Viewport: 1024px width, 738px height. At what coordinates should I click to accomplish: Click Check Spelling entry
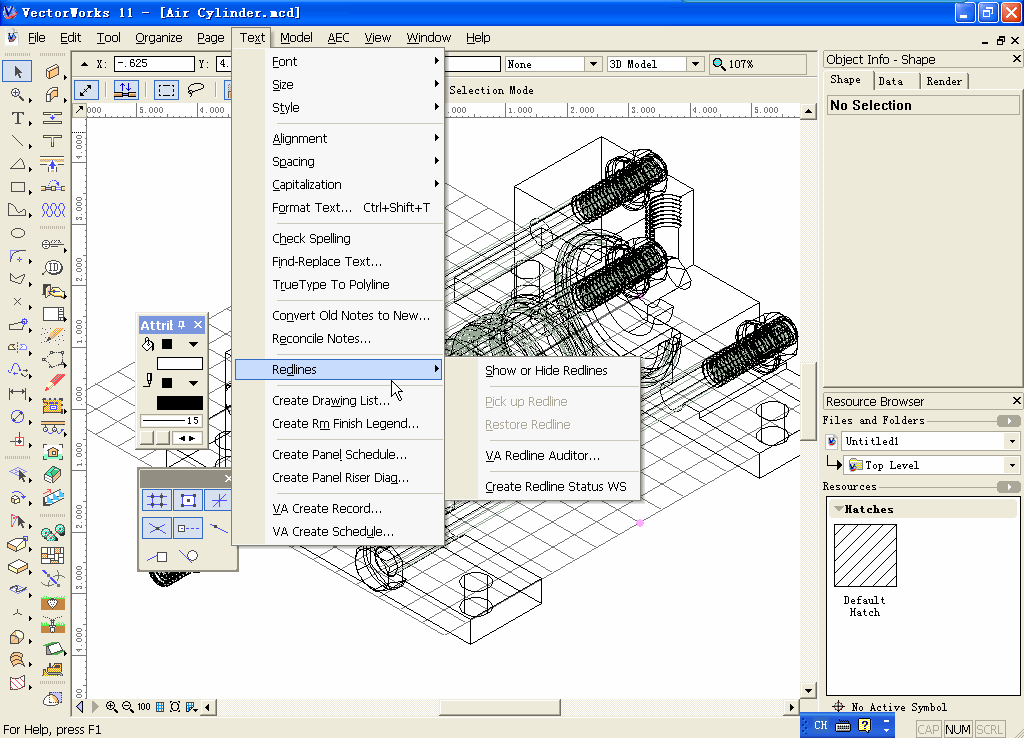coord(312,238)
